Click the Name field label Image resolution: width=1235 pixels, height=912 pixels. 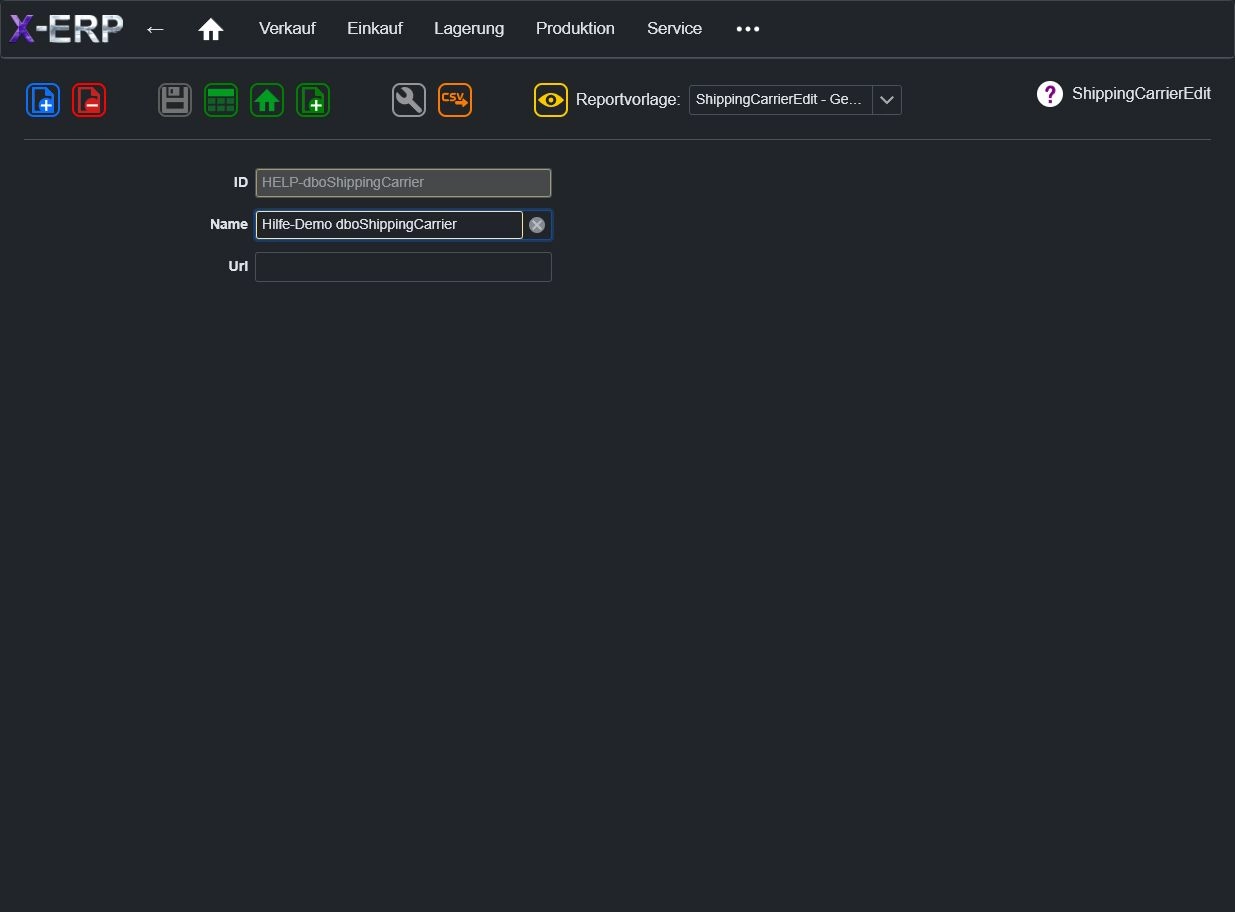(229, 225)
